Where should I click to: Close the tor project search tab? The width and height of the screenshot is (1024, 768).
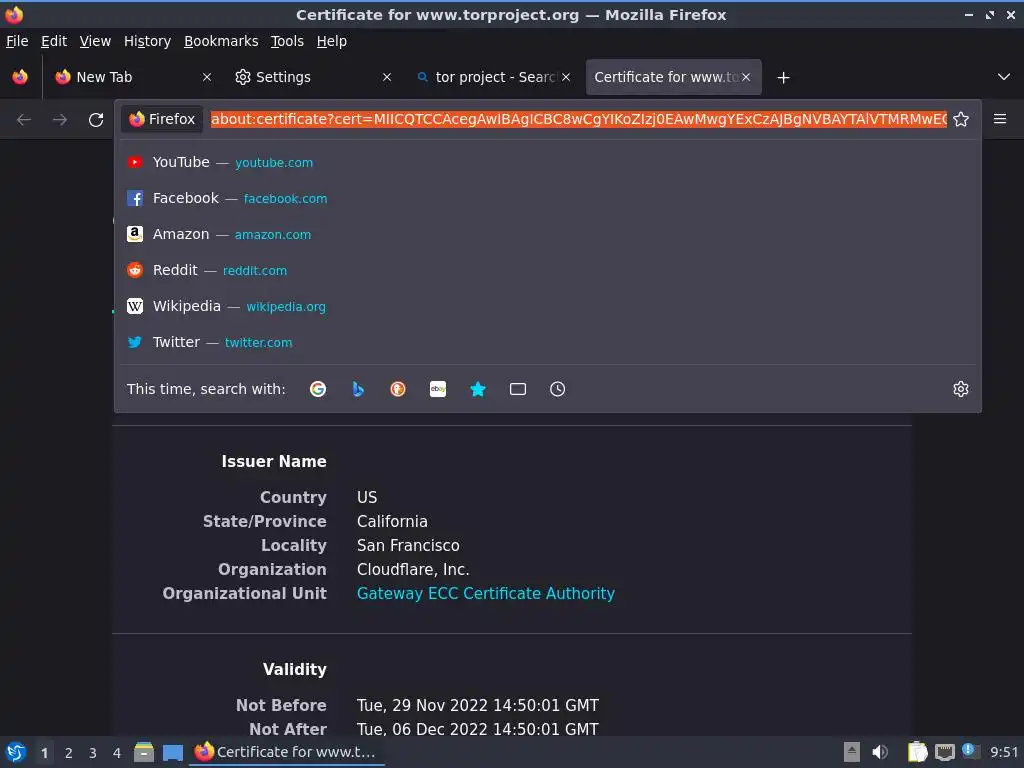click(566, 77)
